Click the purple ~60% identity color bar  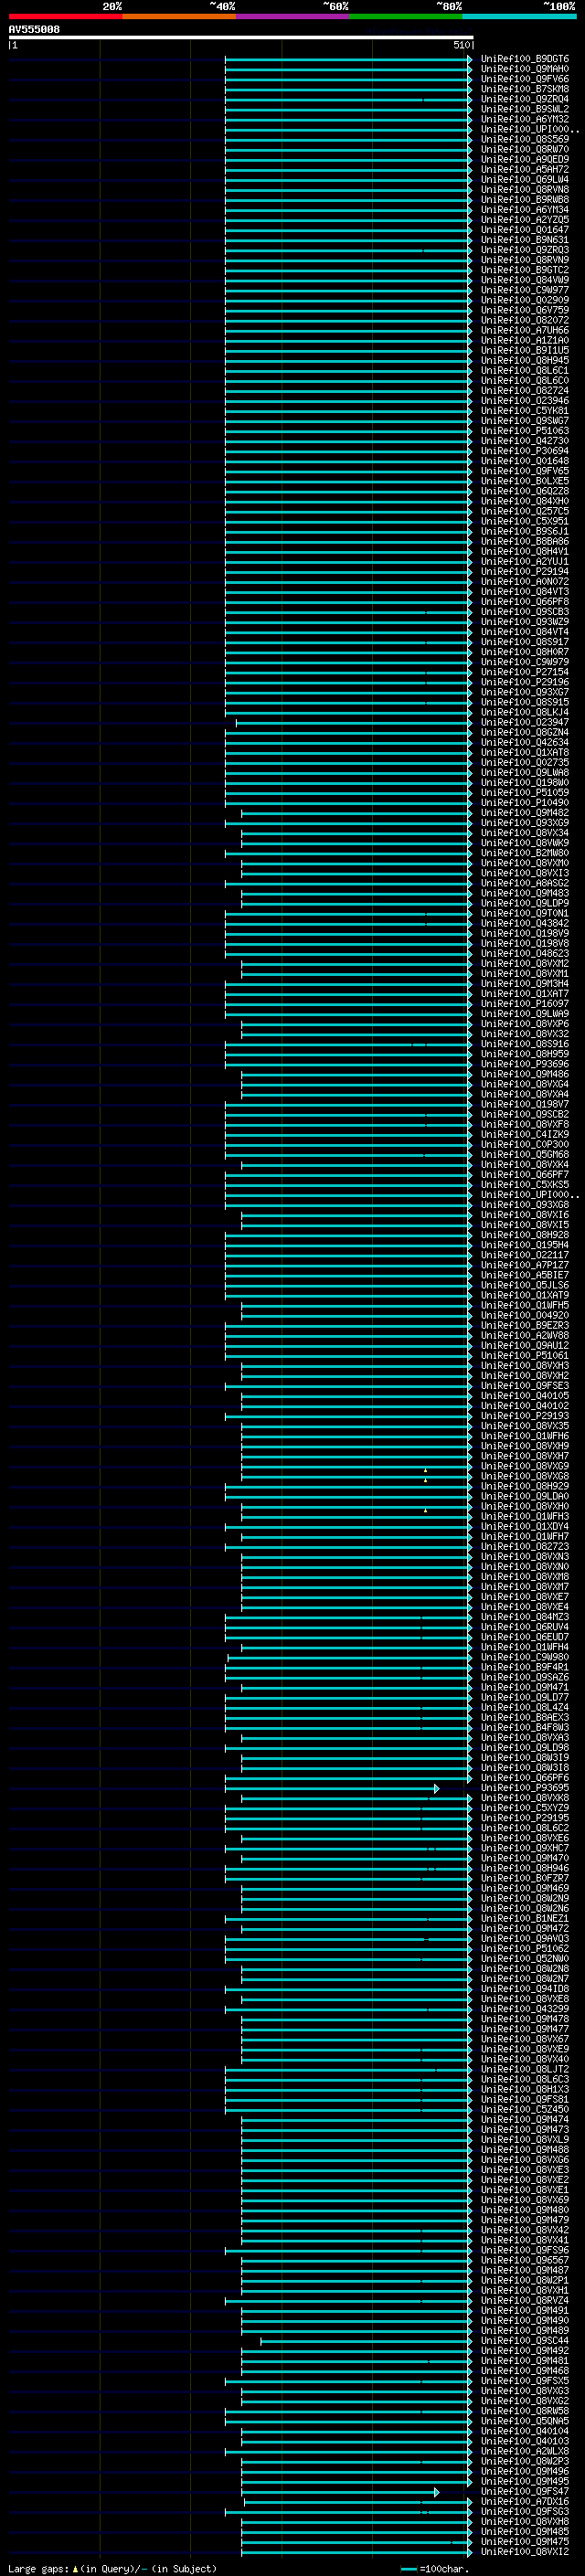pyautogui.click(x=293, y=16)
